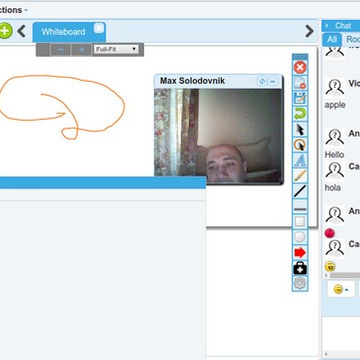
Task: Select the horizontal underline tool
Action: (x=300, y=208)
